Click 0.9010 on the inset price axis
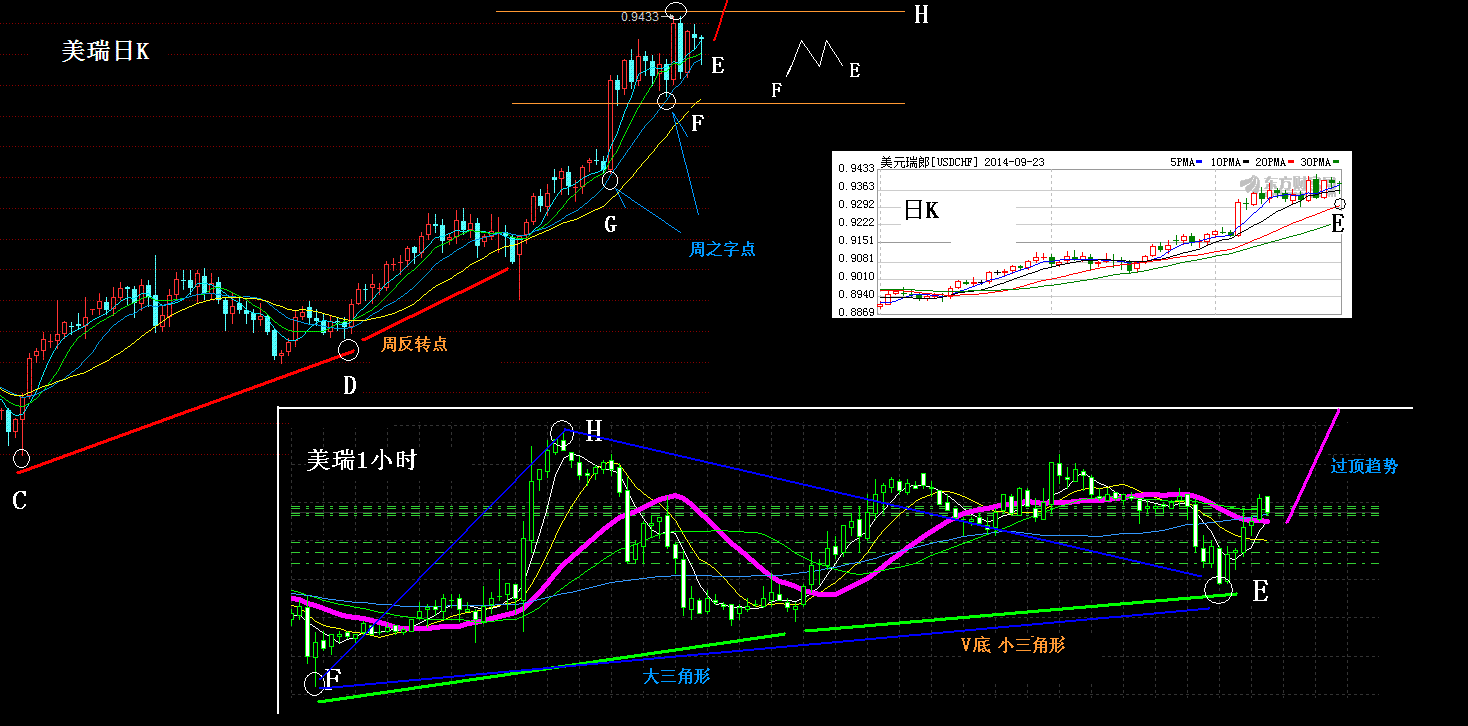Image resolution: width=1468 pixels, height=726 pixels. (857, 277)
